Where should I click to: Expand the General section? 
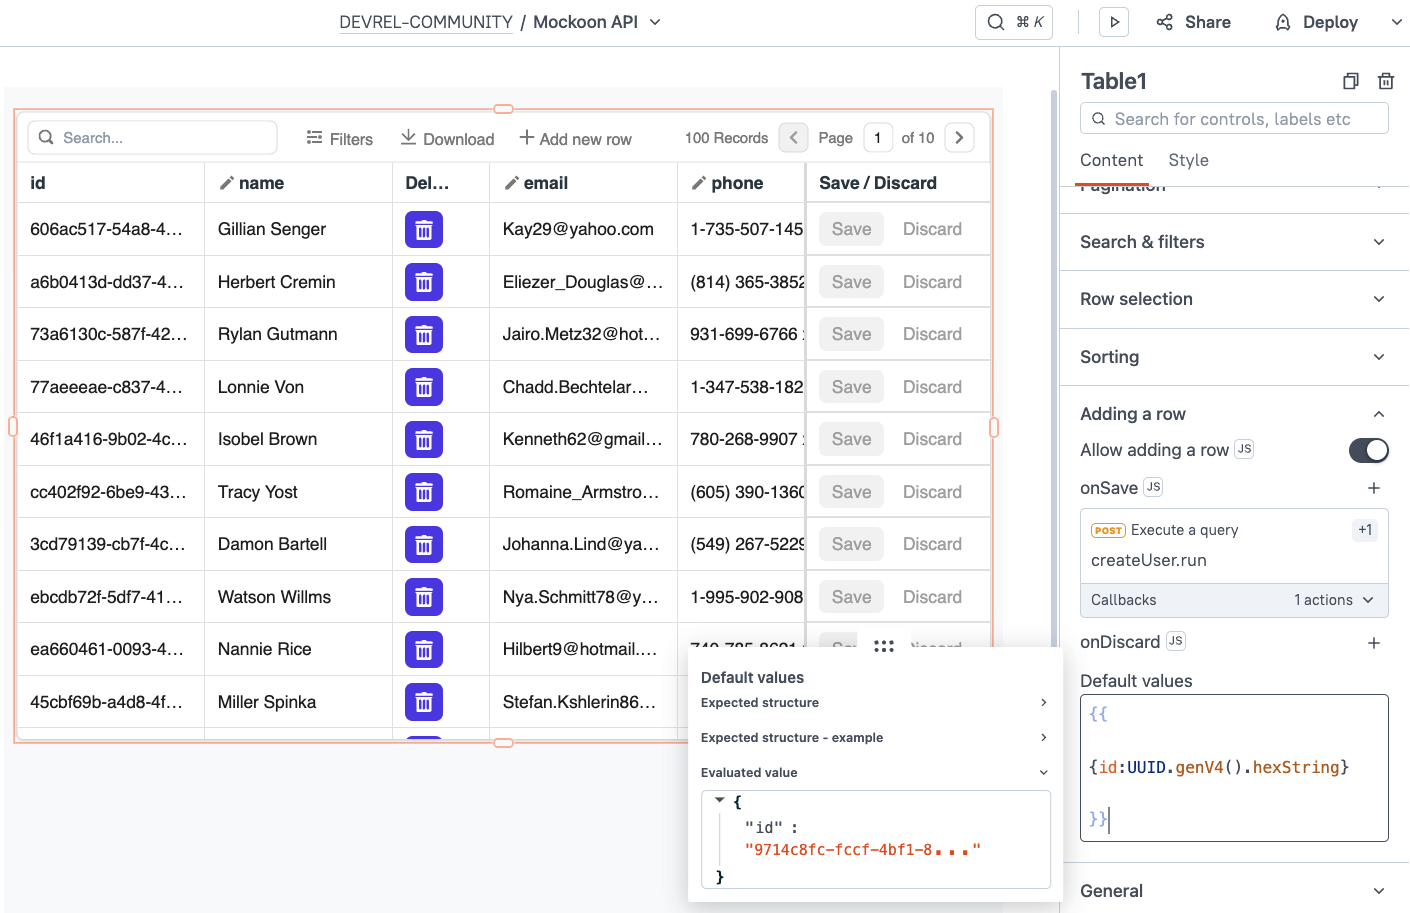(1234, 890)
